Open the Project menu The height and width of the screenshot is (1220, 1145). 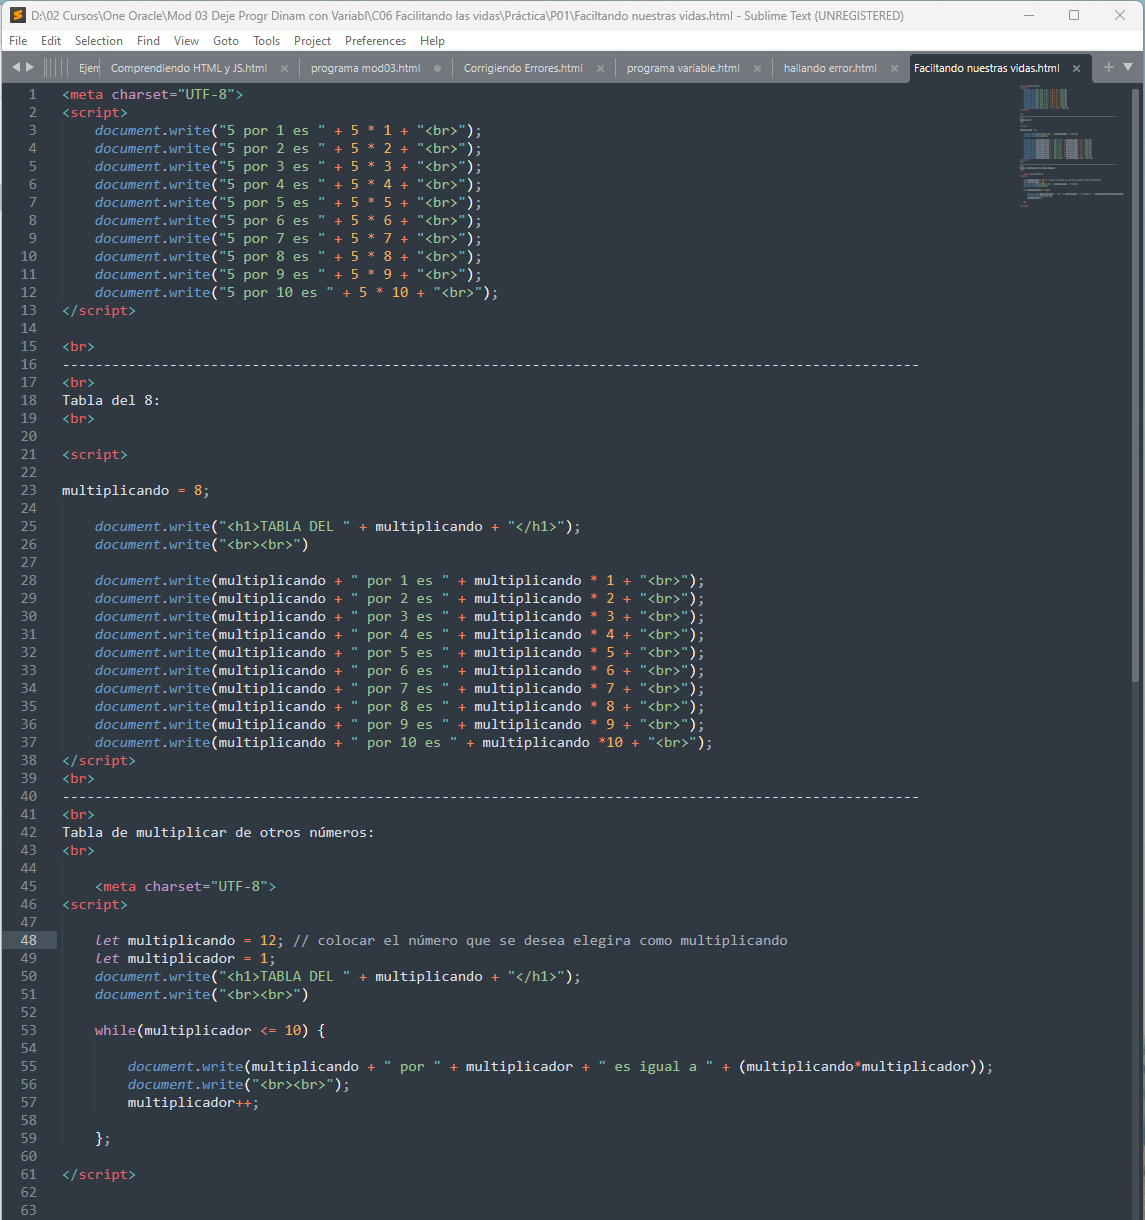312,41
